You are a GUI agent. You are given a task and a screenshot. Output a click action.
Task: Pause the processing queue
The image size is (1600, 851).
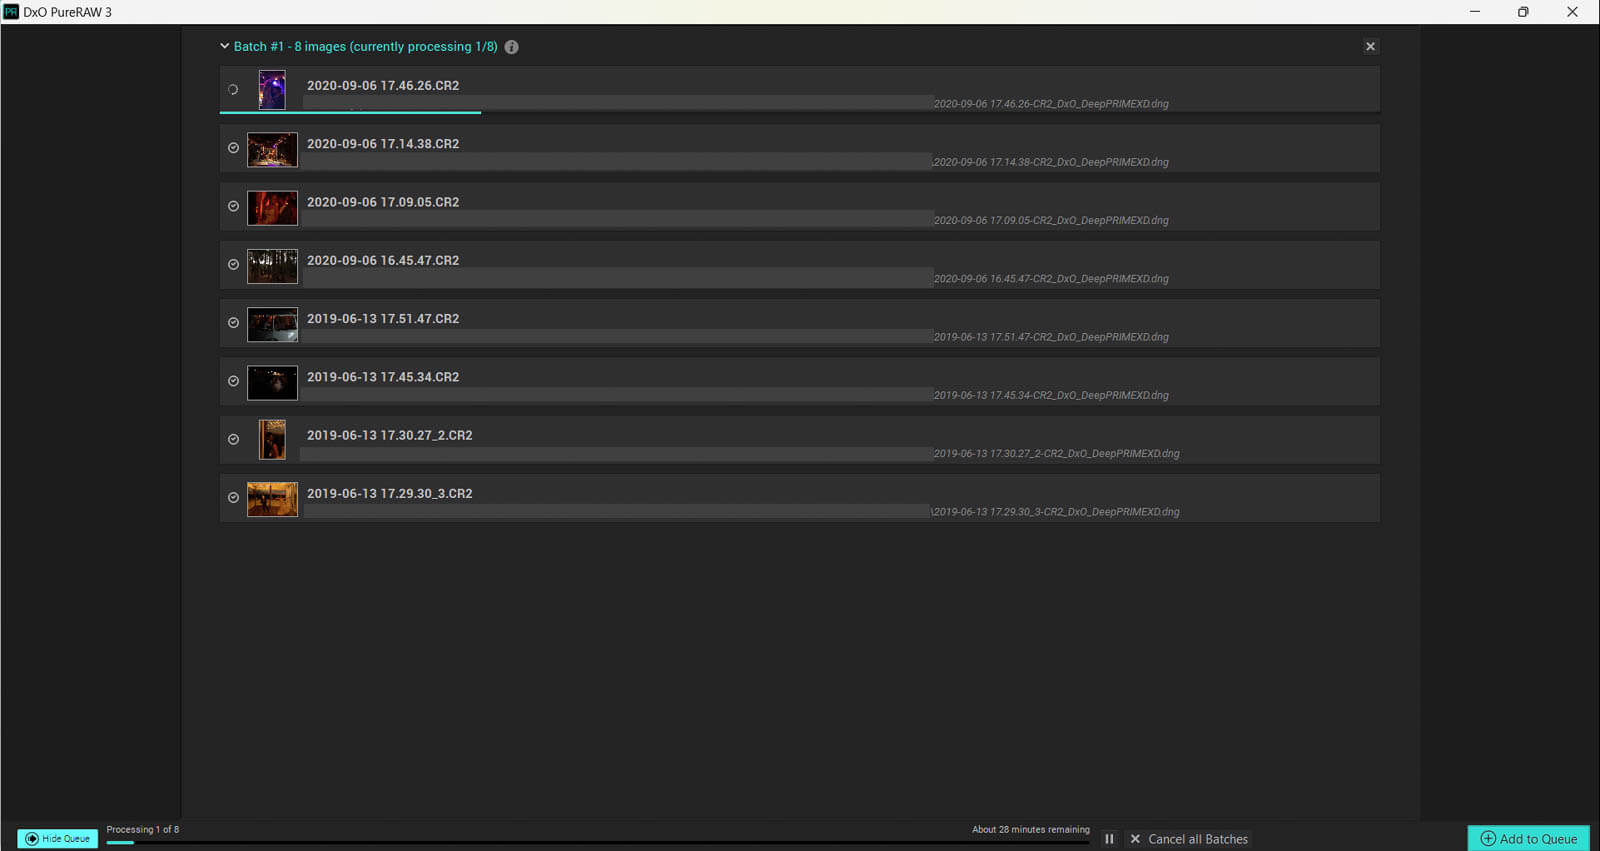coord(1109,839)
